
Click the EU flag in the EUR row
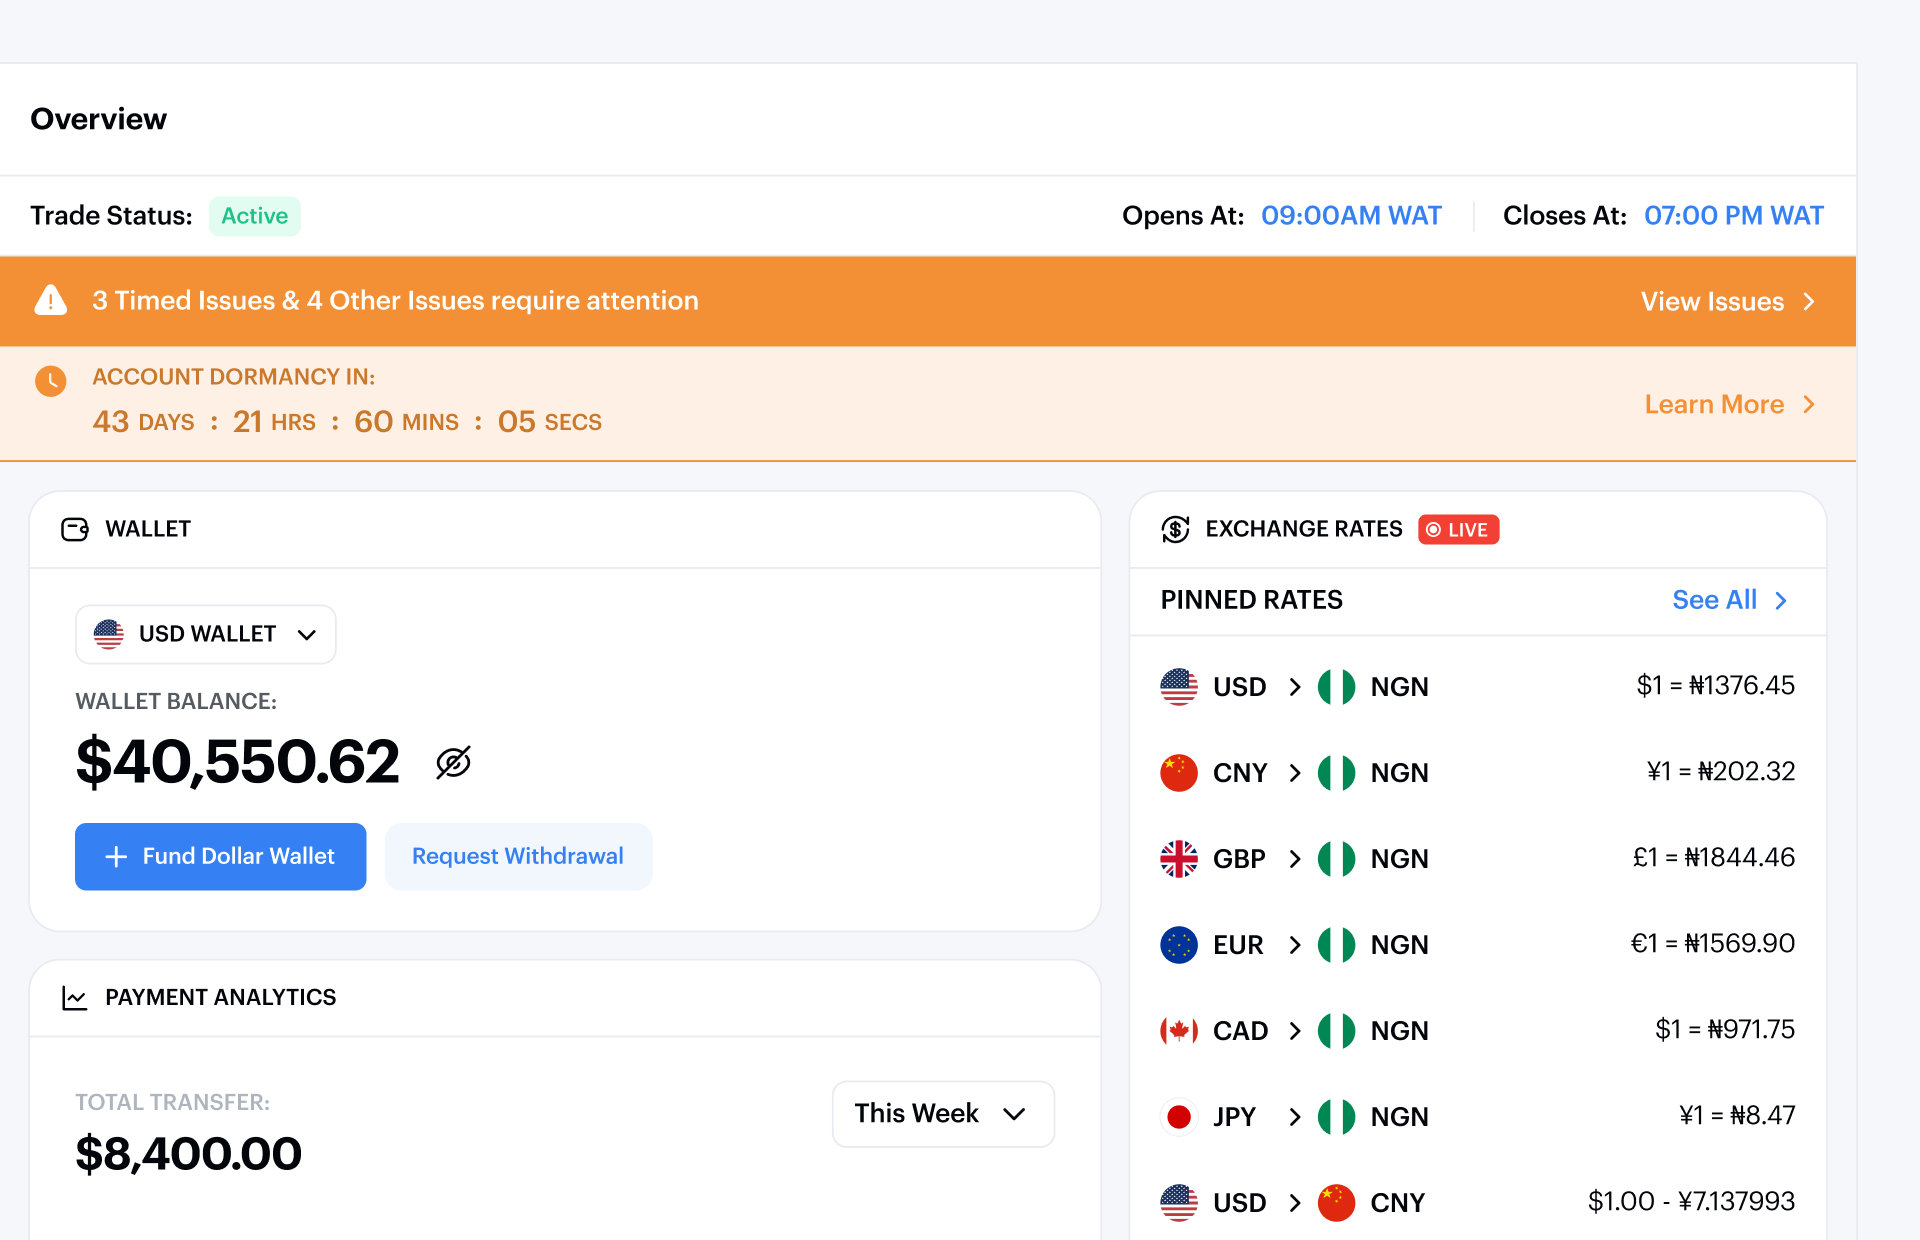[x=1179, y=945]
